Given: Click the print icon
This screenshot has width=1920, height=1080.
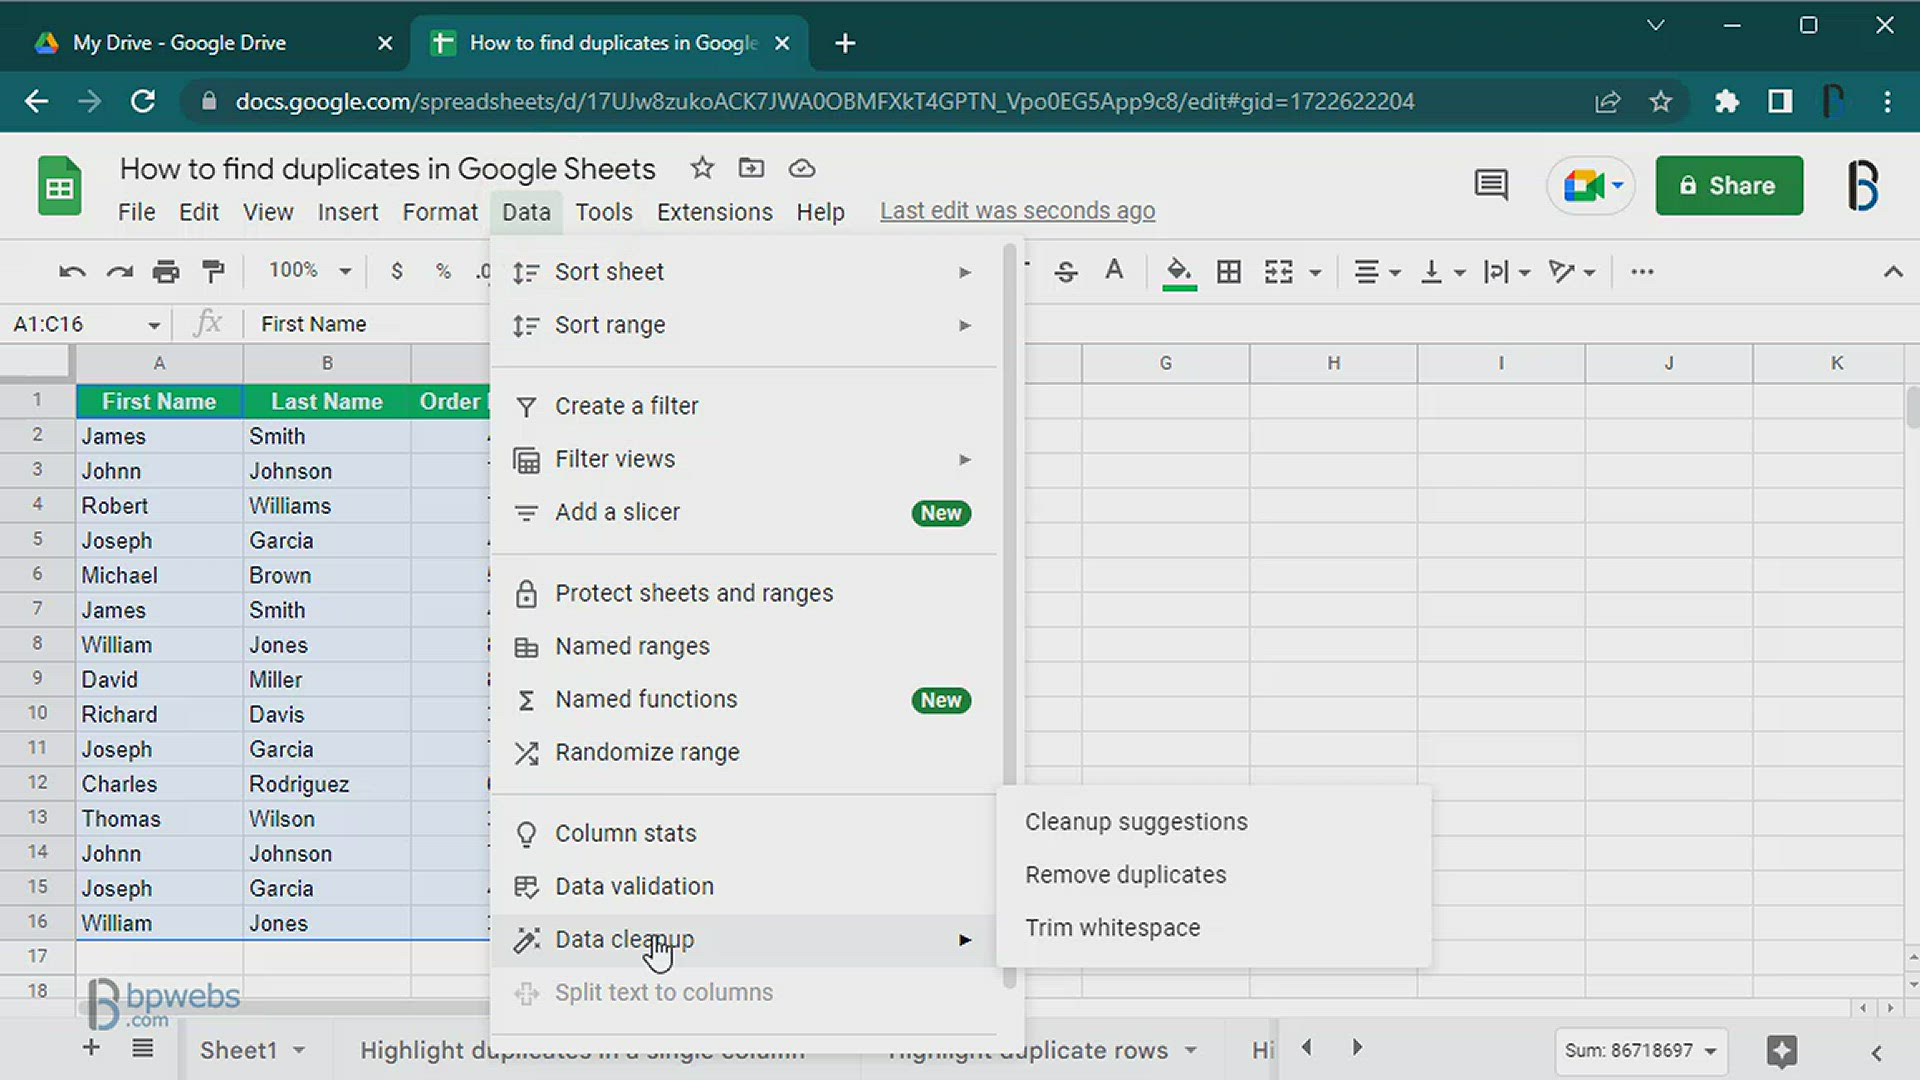Looking at the screenshot, I should tap(166, 271).
